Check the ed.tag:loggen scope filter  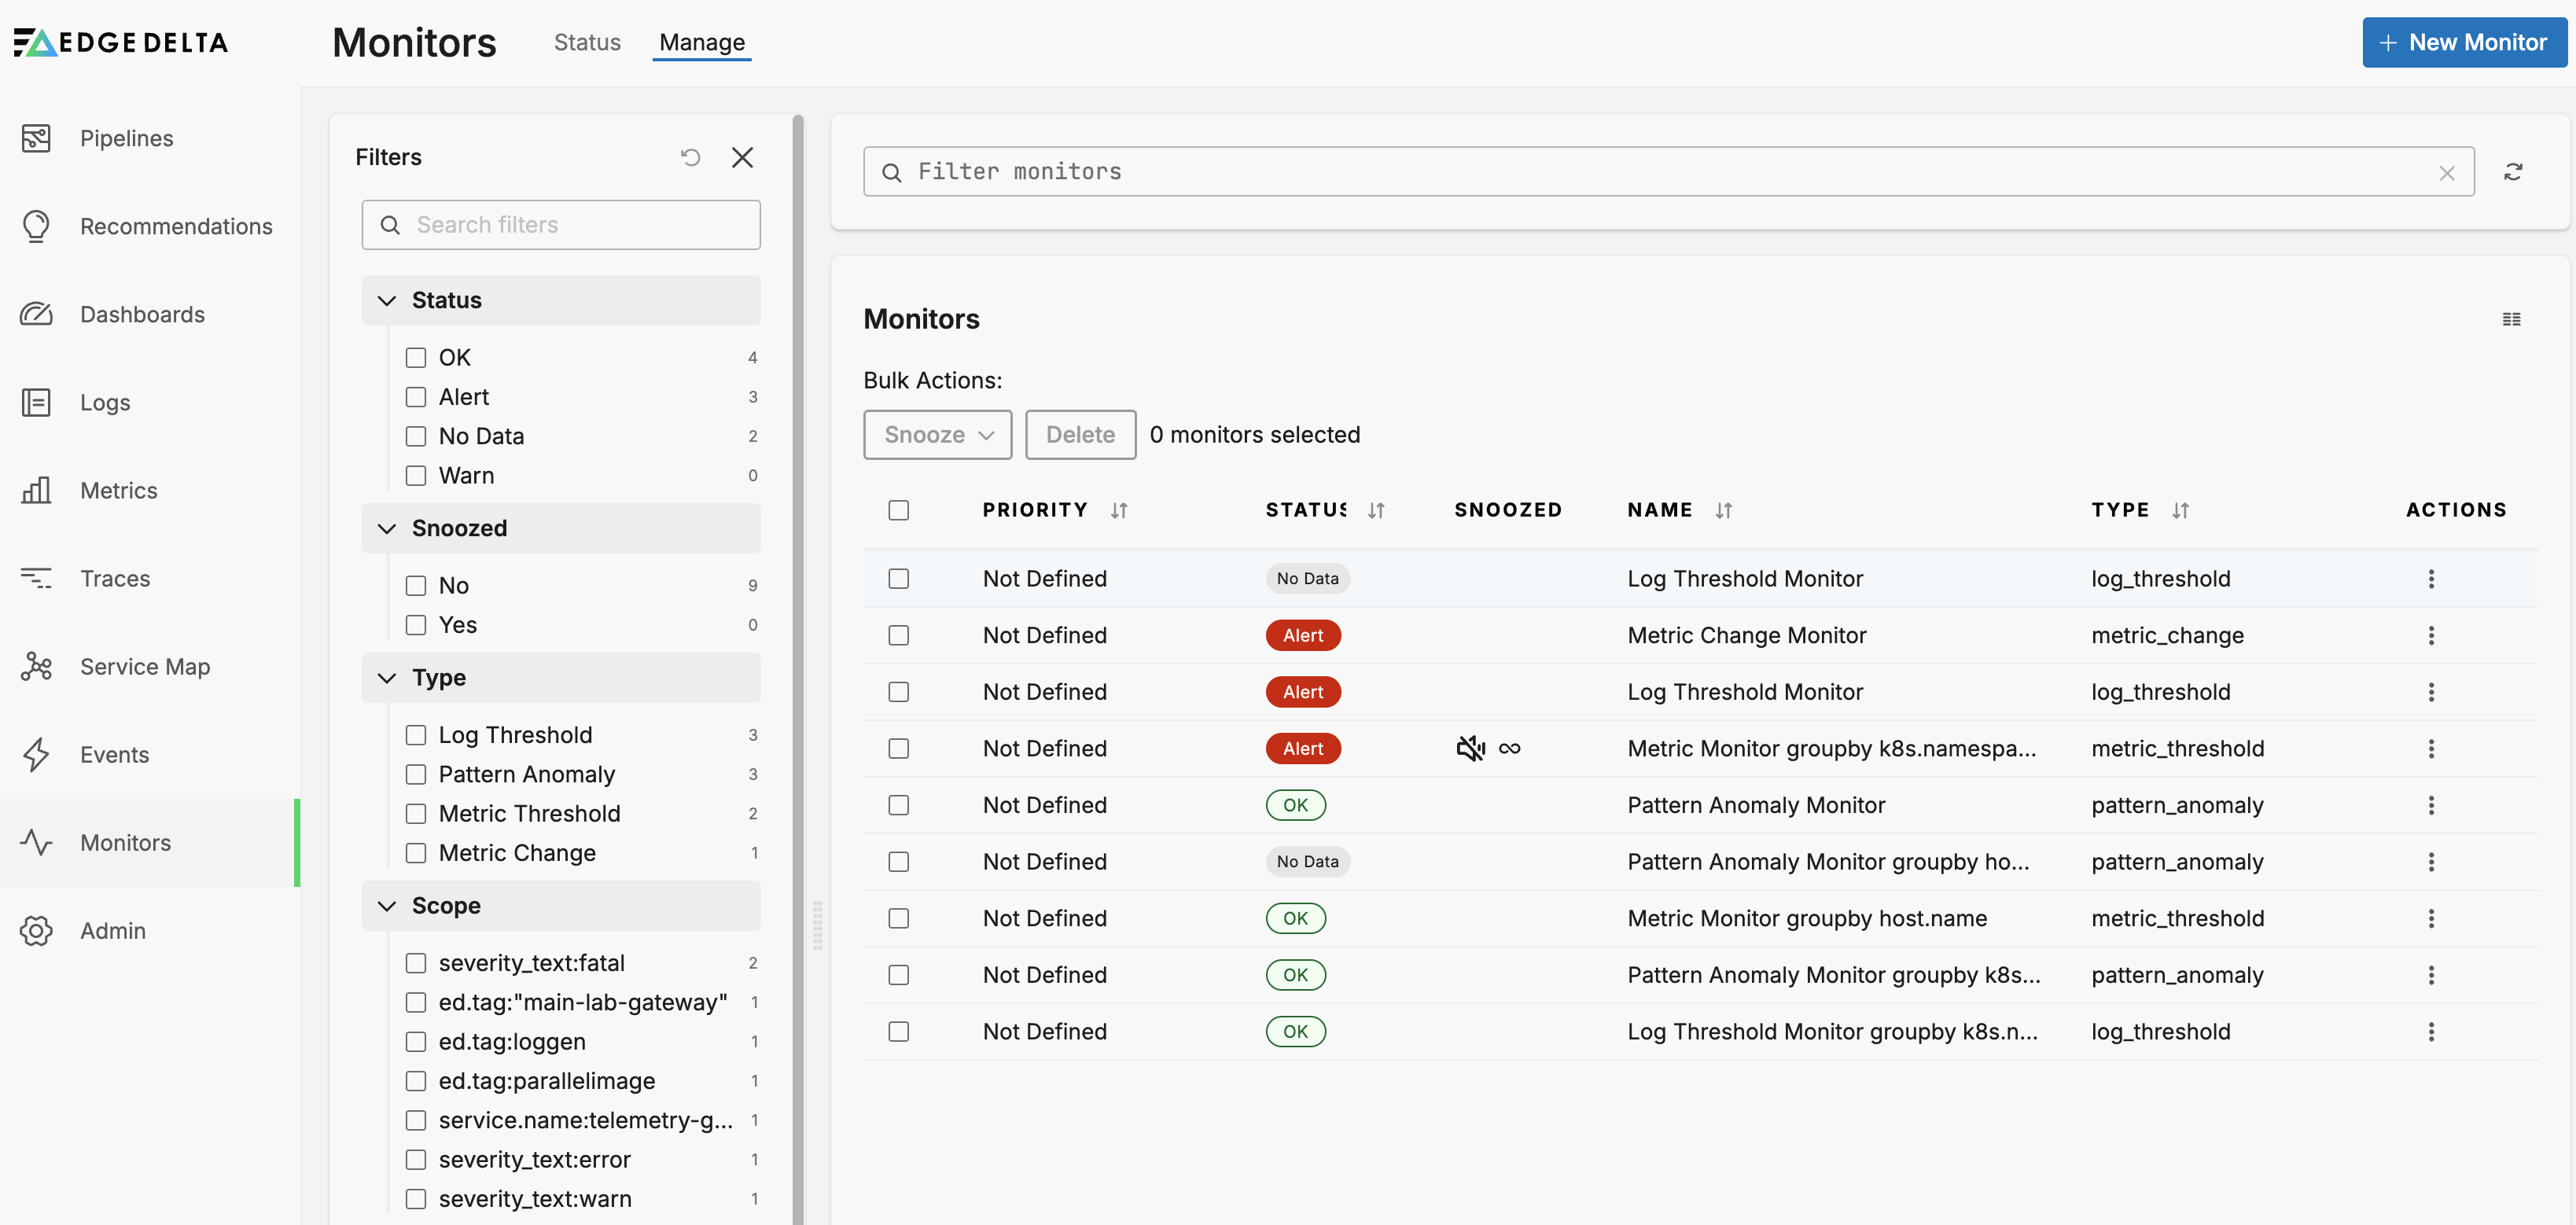tap(416, 1042)
